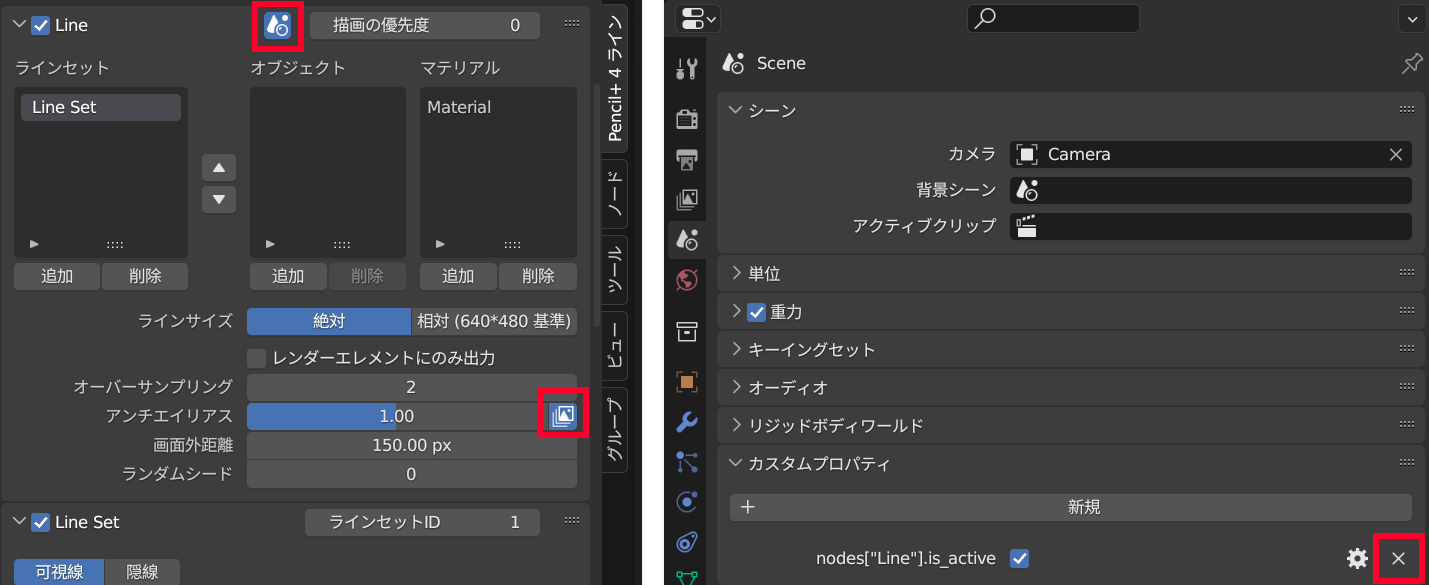Switch to the ビュー tab

[616, 346]
